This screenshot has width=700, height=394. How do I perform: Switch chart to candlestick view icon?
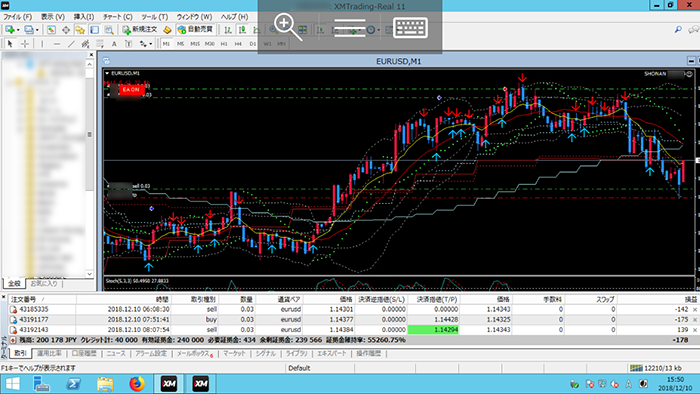[x=242, y=30]
